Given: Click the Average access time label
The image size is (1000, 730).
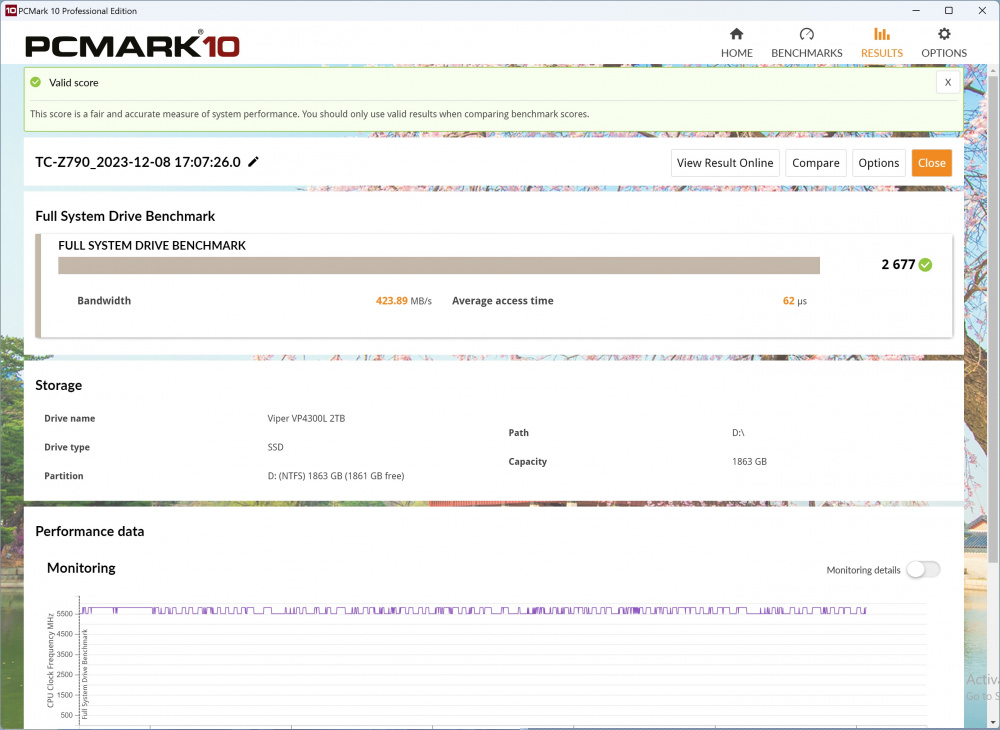Looking at the screenshot, I should pyautogui.click(x=503, y=301).
